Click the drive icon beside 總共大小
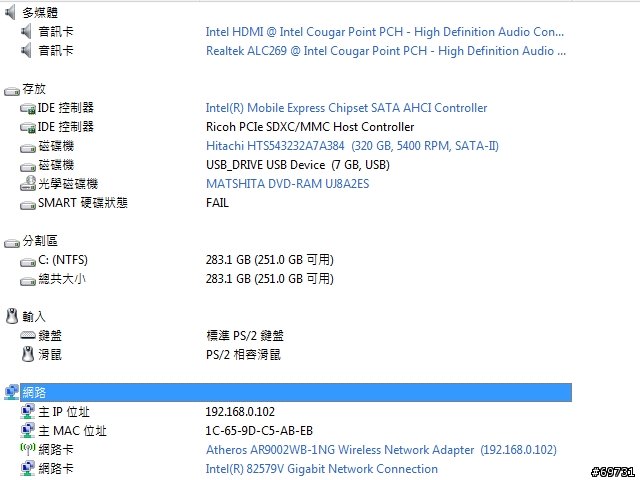 pyautogui.click(x=28, y=281)
